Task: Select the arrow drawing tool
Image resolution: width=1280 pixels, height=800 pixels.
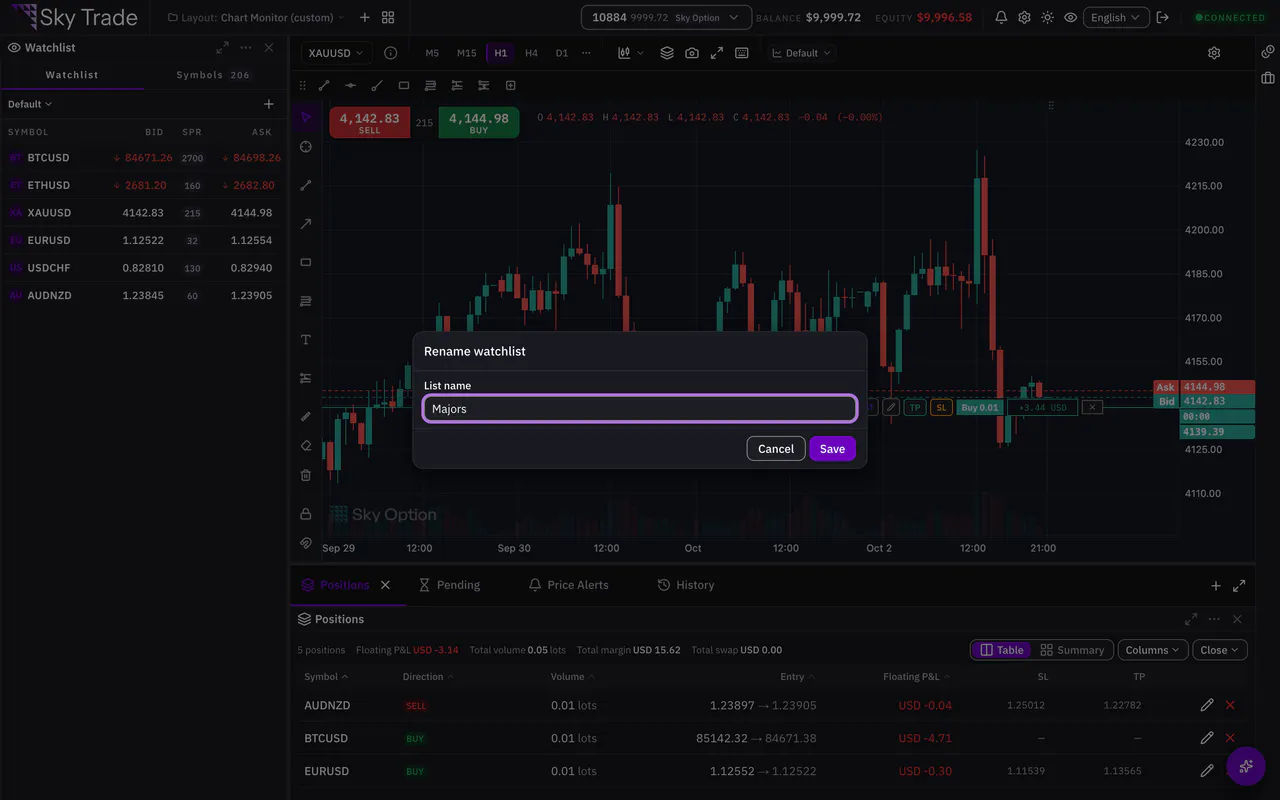Action: pyautogui.click(x=306, y=224)
